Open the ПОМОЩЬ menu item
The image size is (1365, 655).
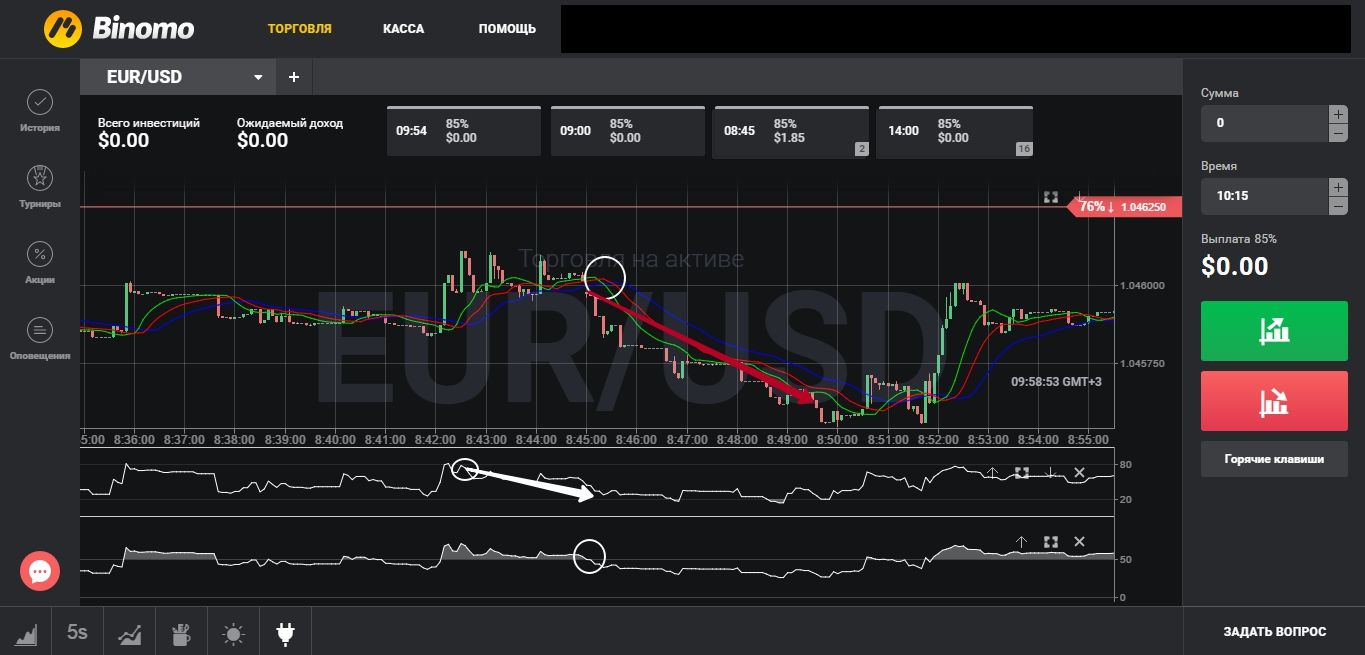[507, 29]
